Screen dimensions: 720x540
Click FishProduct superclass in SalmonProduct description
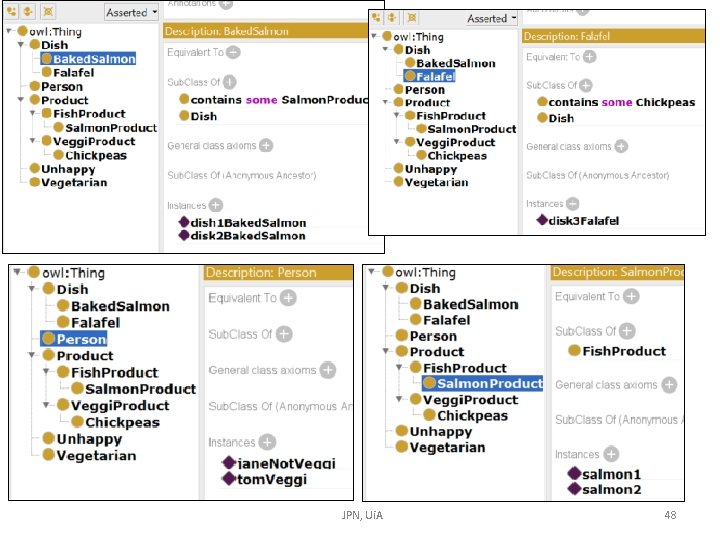coord(617,351)
